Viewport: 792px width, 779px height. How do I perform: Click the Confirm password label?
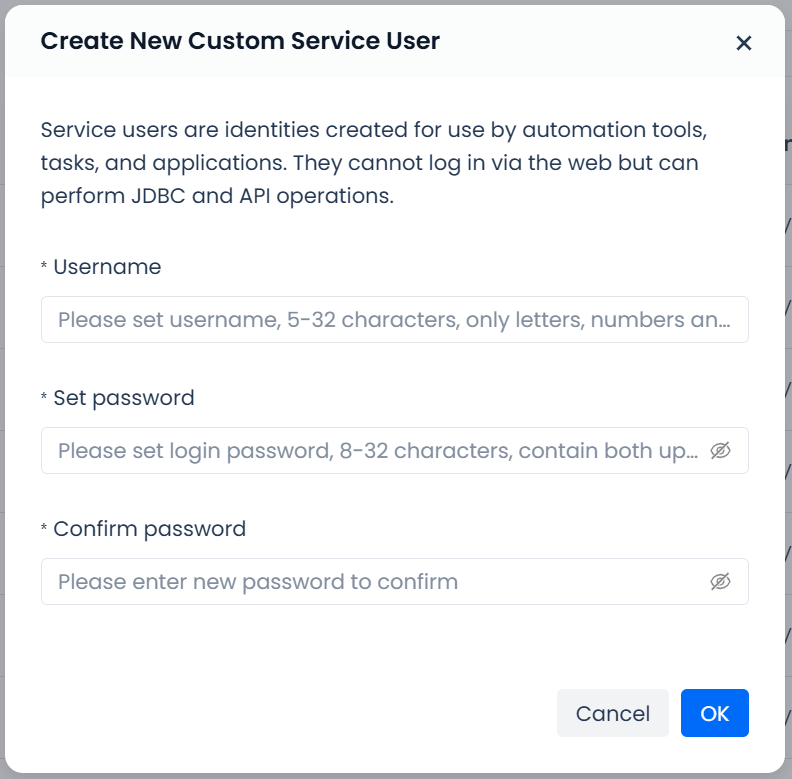click(149, 529)
